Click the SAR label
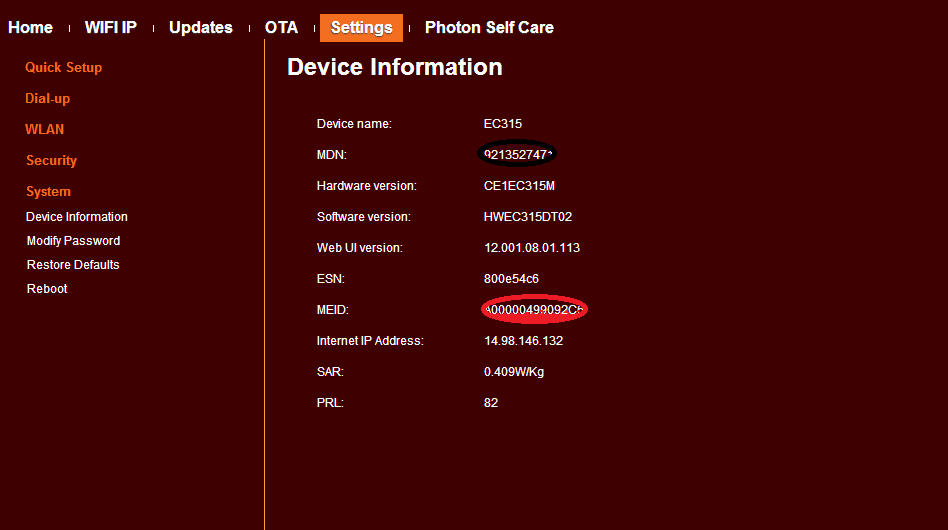 click(x=330, y=372)
